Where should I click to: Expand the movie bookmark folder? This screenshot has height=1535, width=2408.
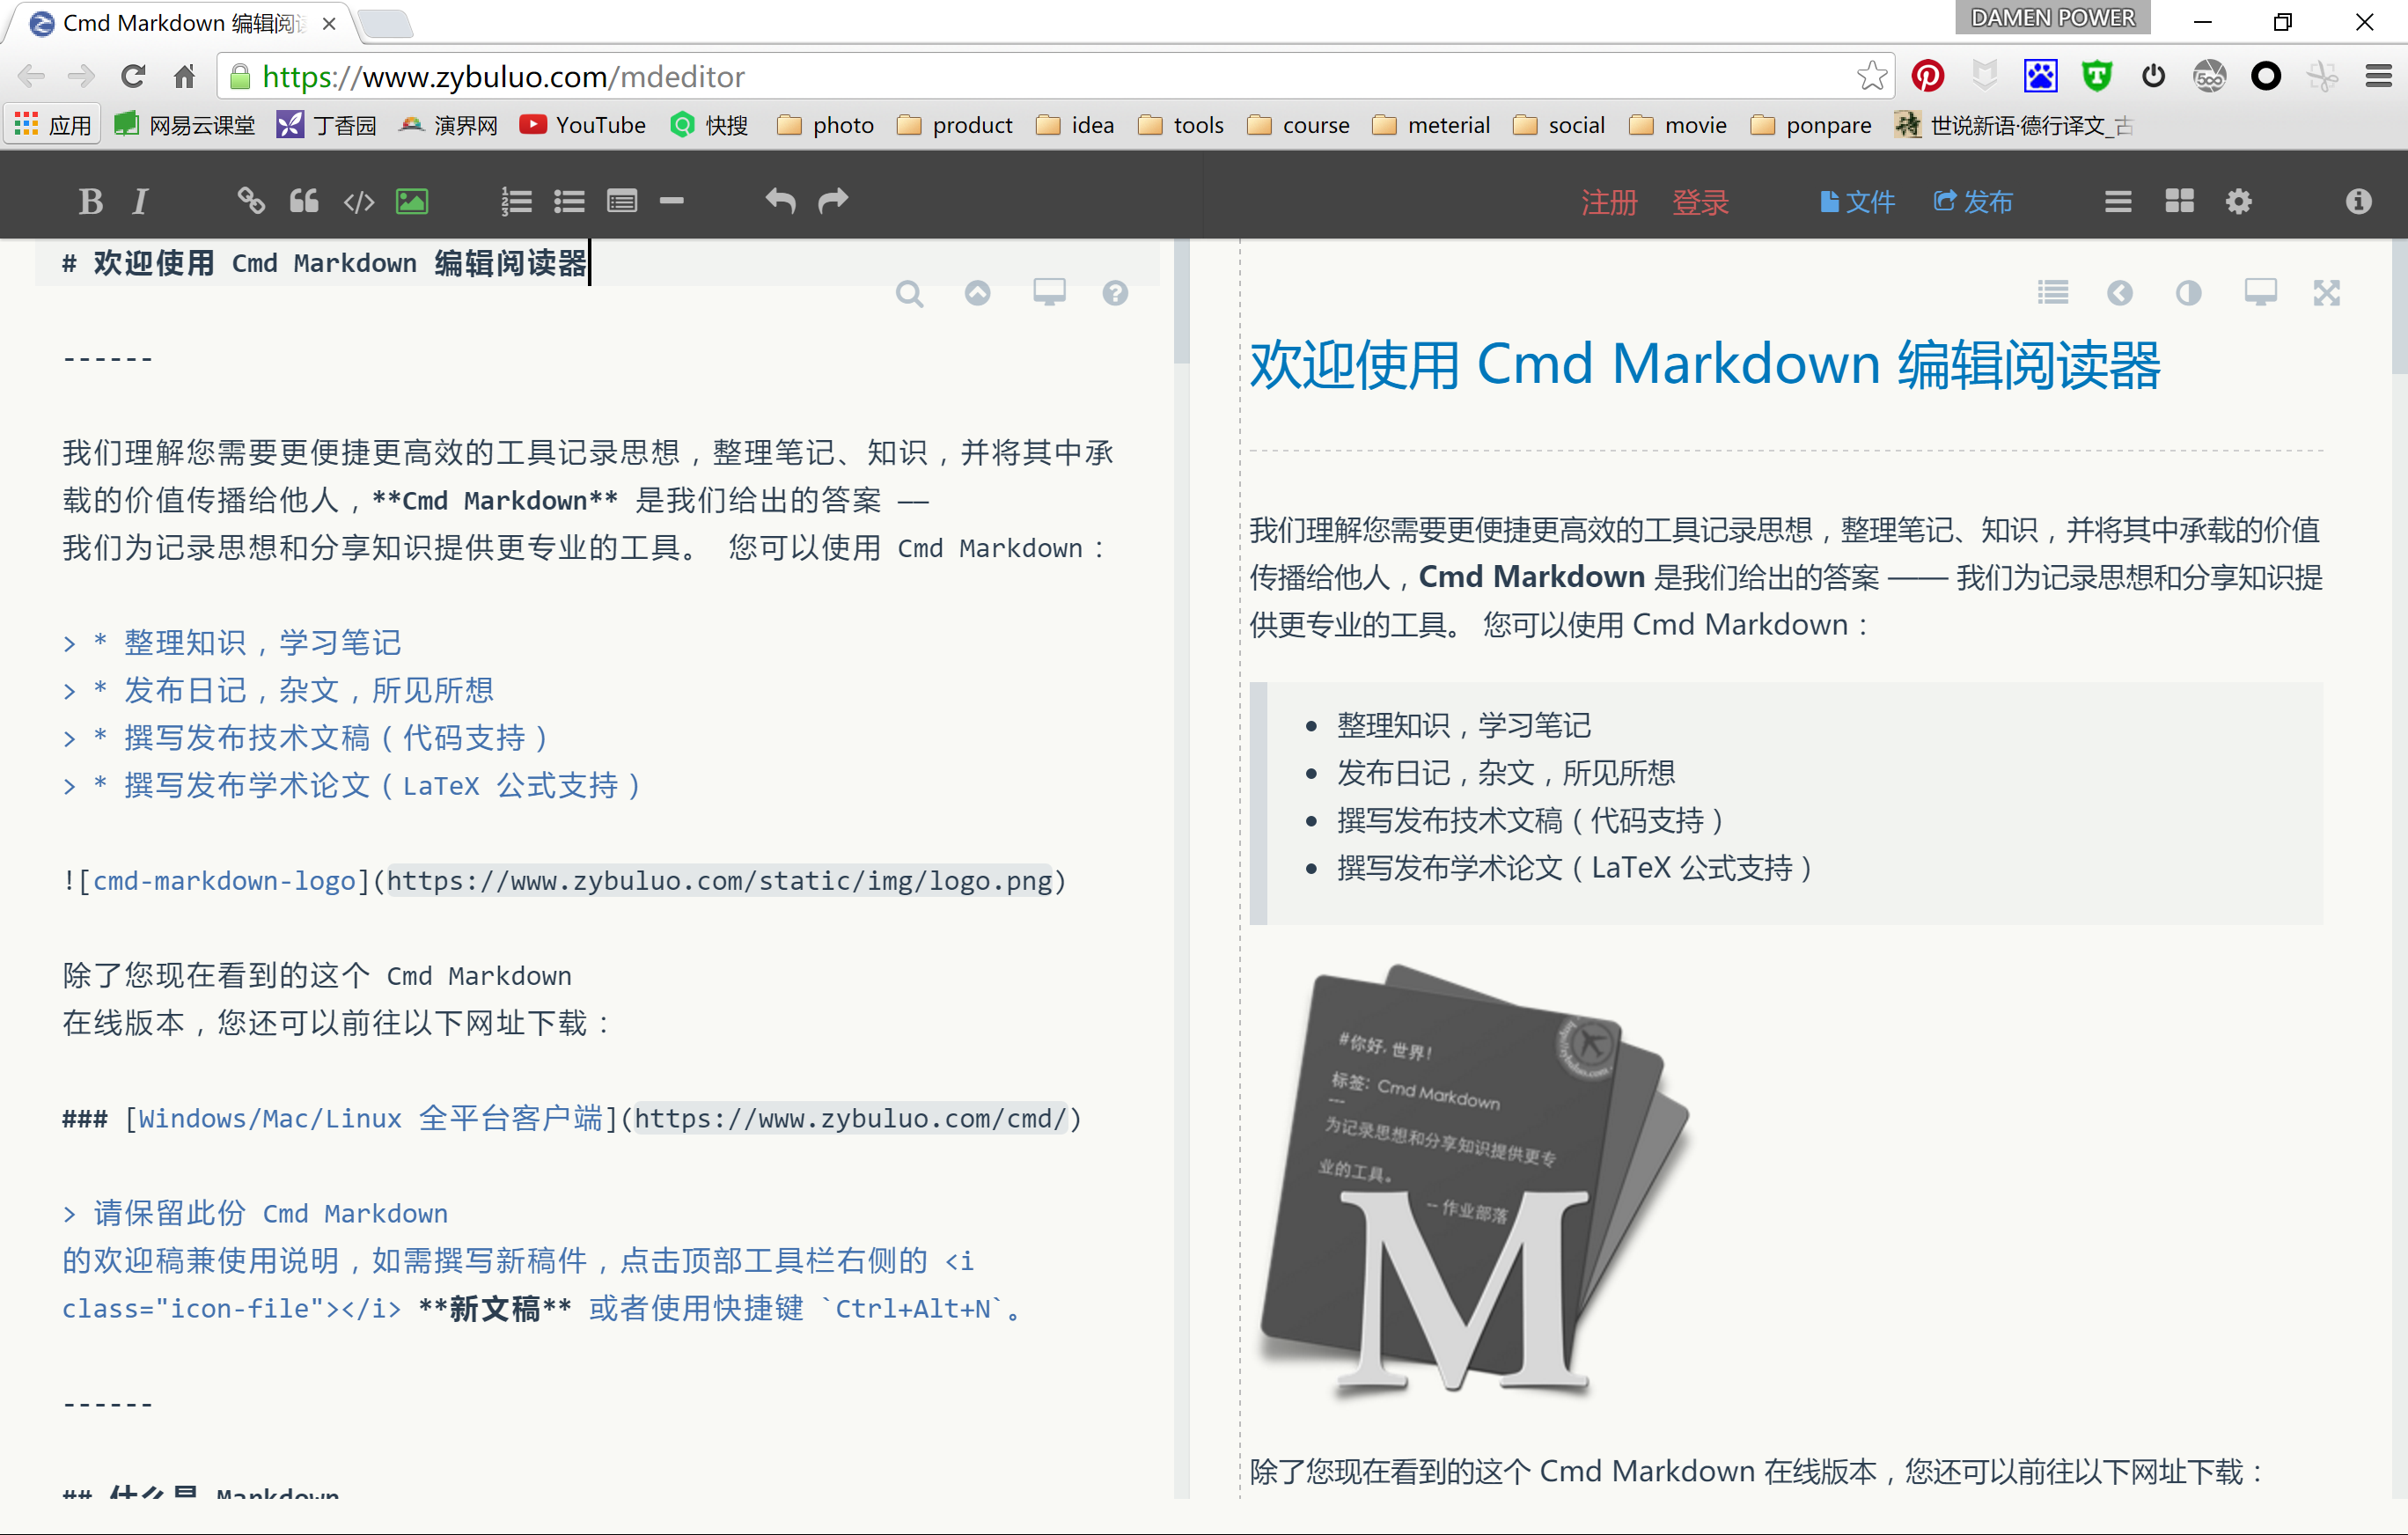tap(1678, 125)
